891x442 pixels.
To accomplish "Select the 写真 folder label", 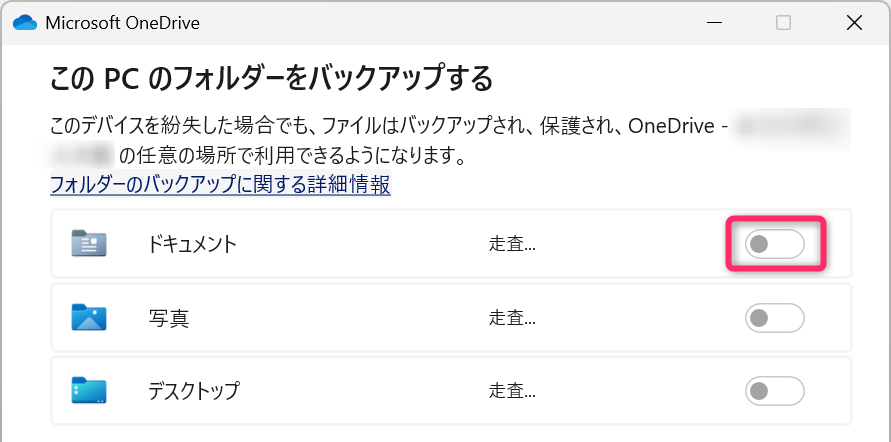I will pos(165,318).
